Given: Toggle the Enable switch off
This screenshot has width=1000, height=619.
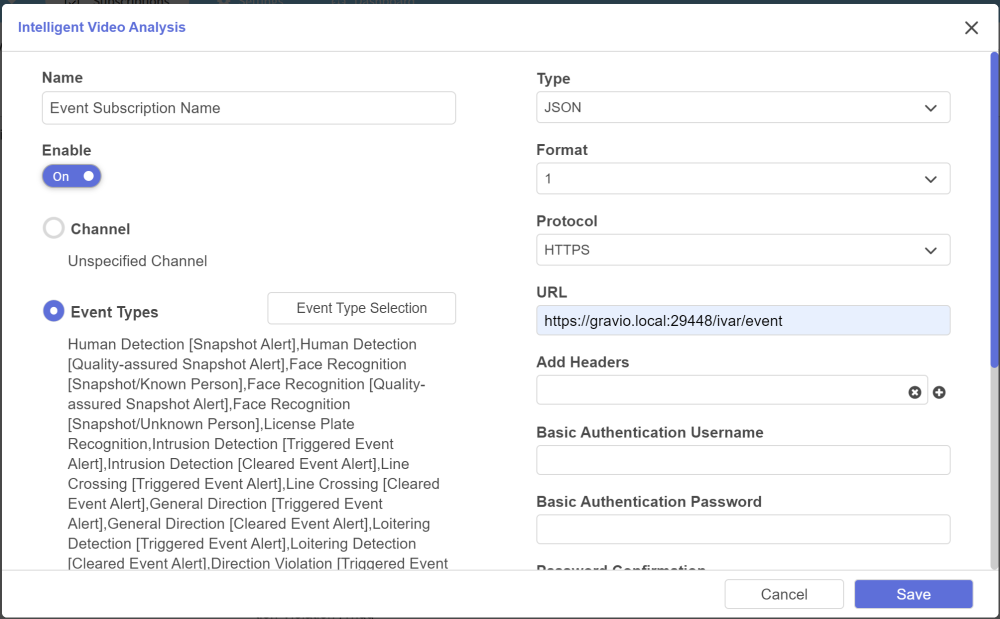Looking at the screenshot, I should point(72,176).
